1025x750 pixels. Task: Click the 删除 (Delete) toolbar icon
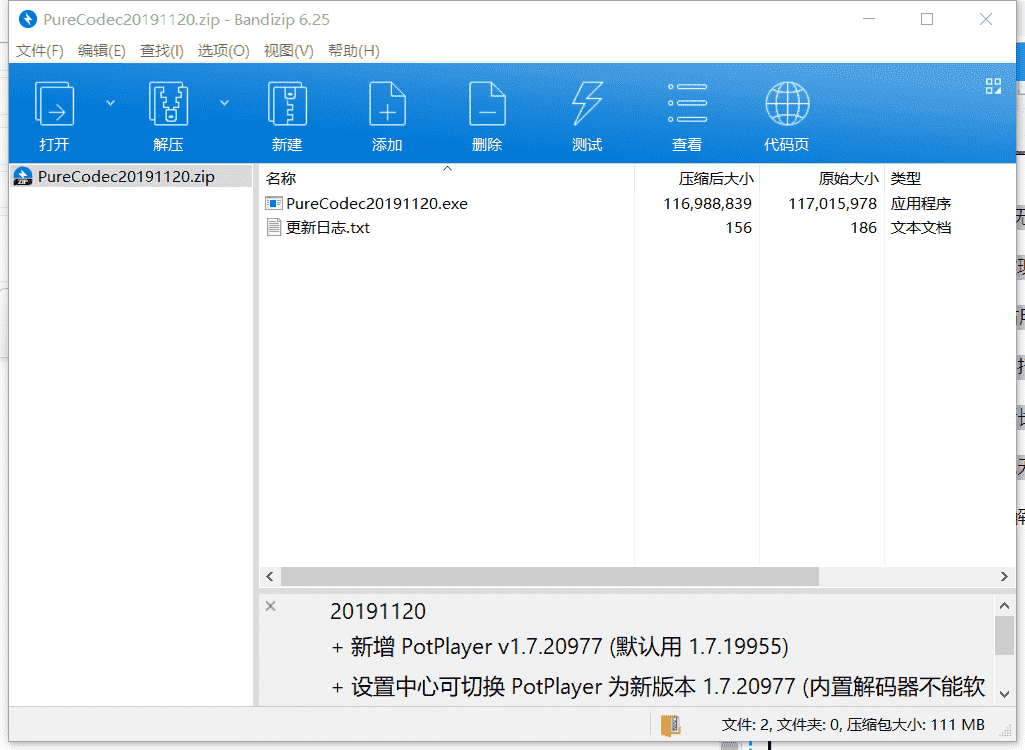pyautogui.click(x=487, y=104)
